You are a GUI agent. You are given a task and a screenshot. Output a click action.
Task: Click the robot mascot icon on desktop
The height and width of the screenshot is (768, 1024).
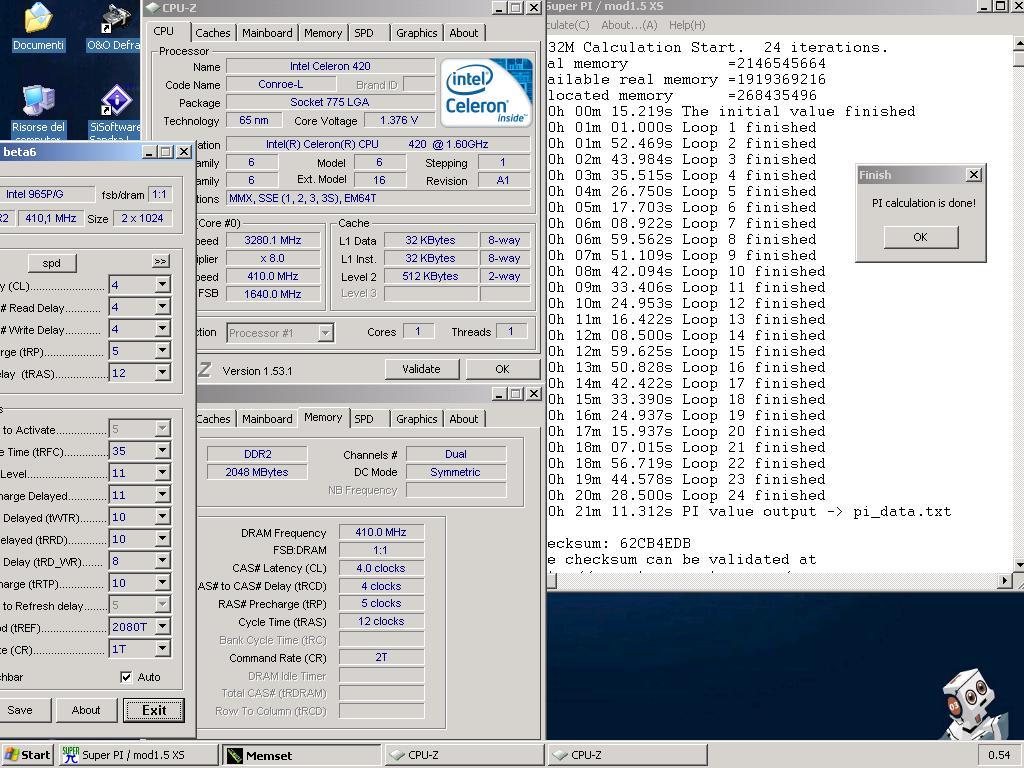click(974, 704)
